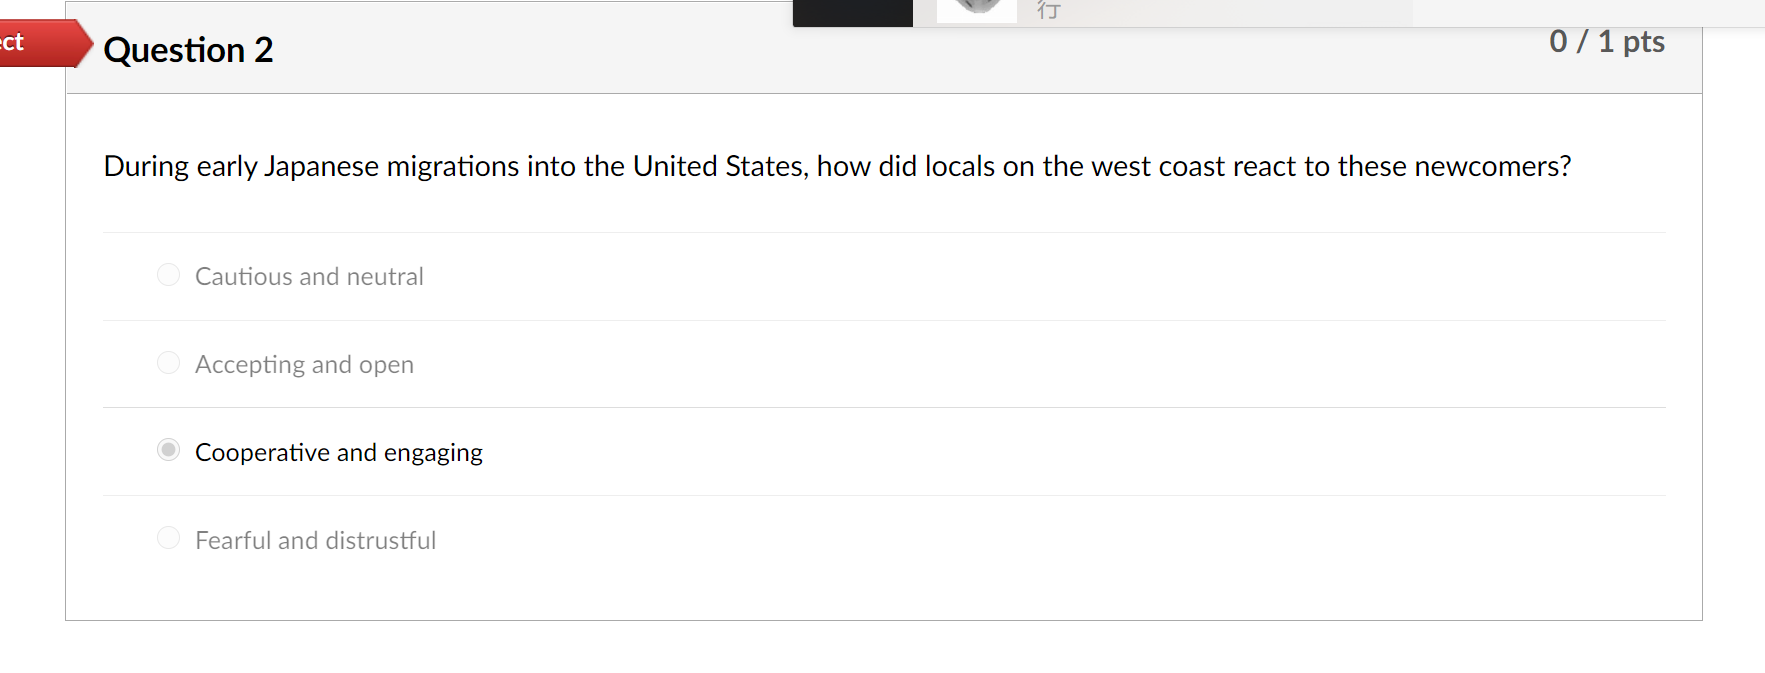Screen dimensions: 1765x673
Task: Select the 'Cautious and neutral' radio button
Action: coord(168,275)
